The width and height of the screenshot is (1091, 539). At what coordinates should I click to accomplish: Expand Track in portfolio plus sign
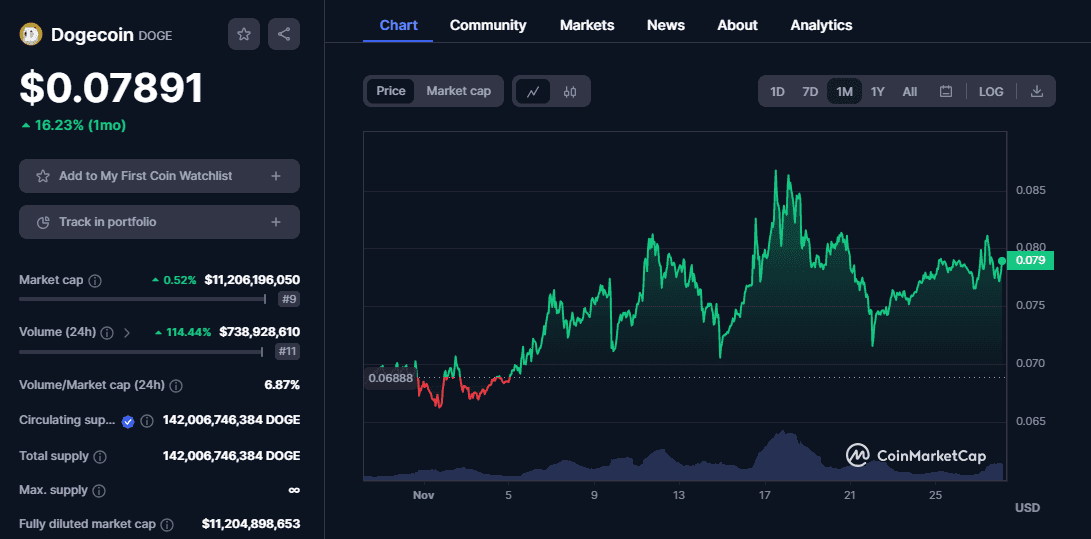(276, 222)
